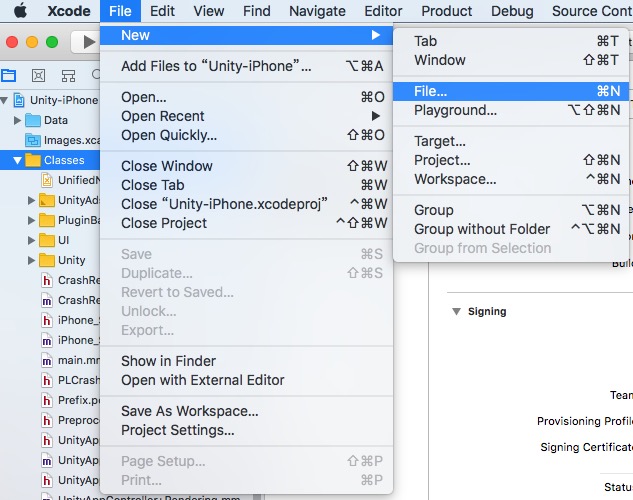The image size is (633, 500).
Task: Expand the UI folder
Action: click(x=31, y=240)
